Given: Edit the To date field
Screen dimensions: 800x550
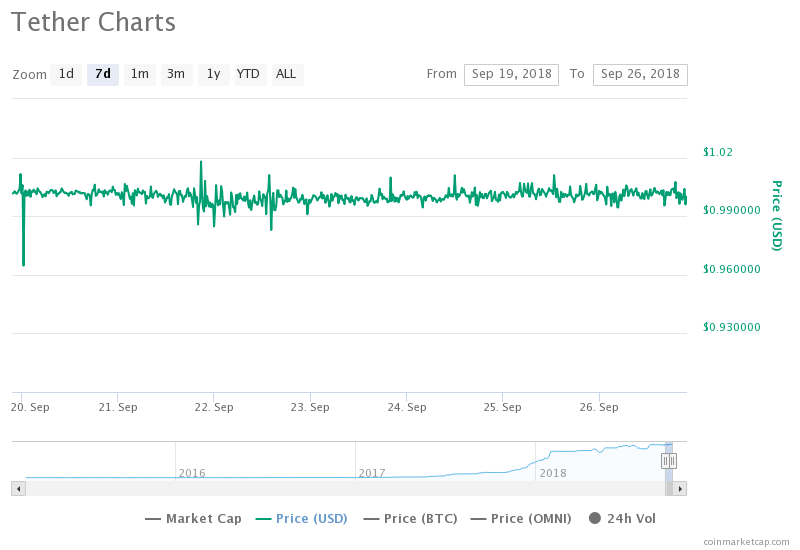Looking at the screenshot, I should (x=640, y=74).
